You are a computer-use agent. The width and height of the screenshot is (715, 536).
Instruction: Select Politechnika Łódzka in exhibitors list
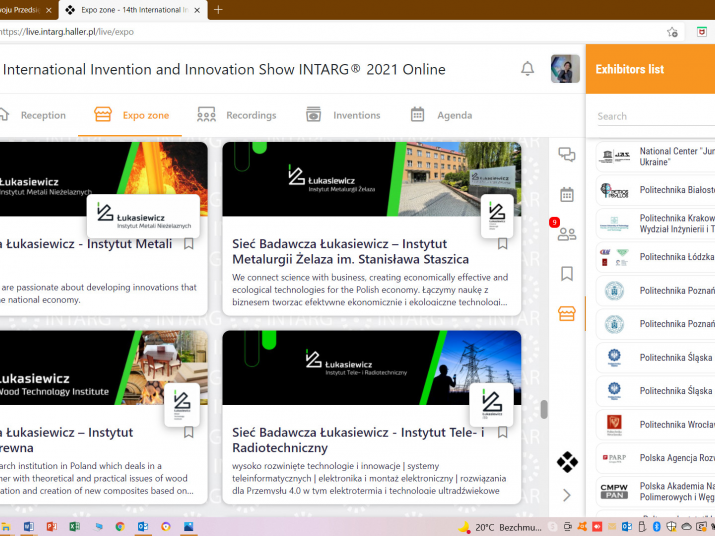(x=675, y=257)
